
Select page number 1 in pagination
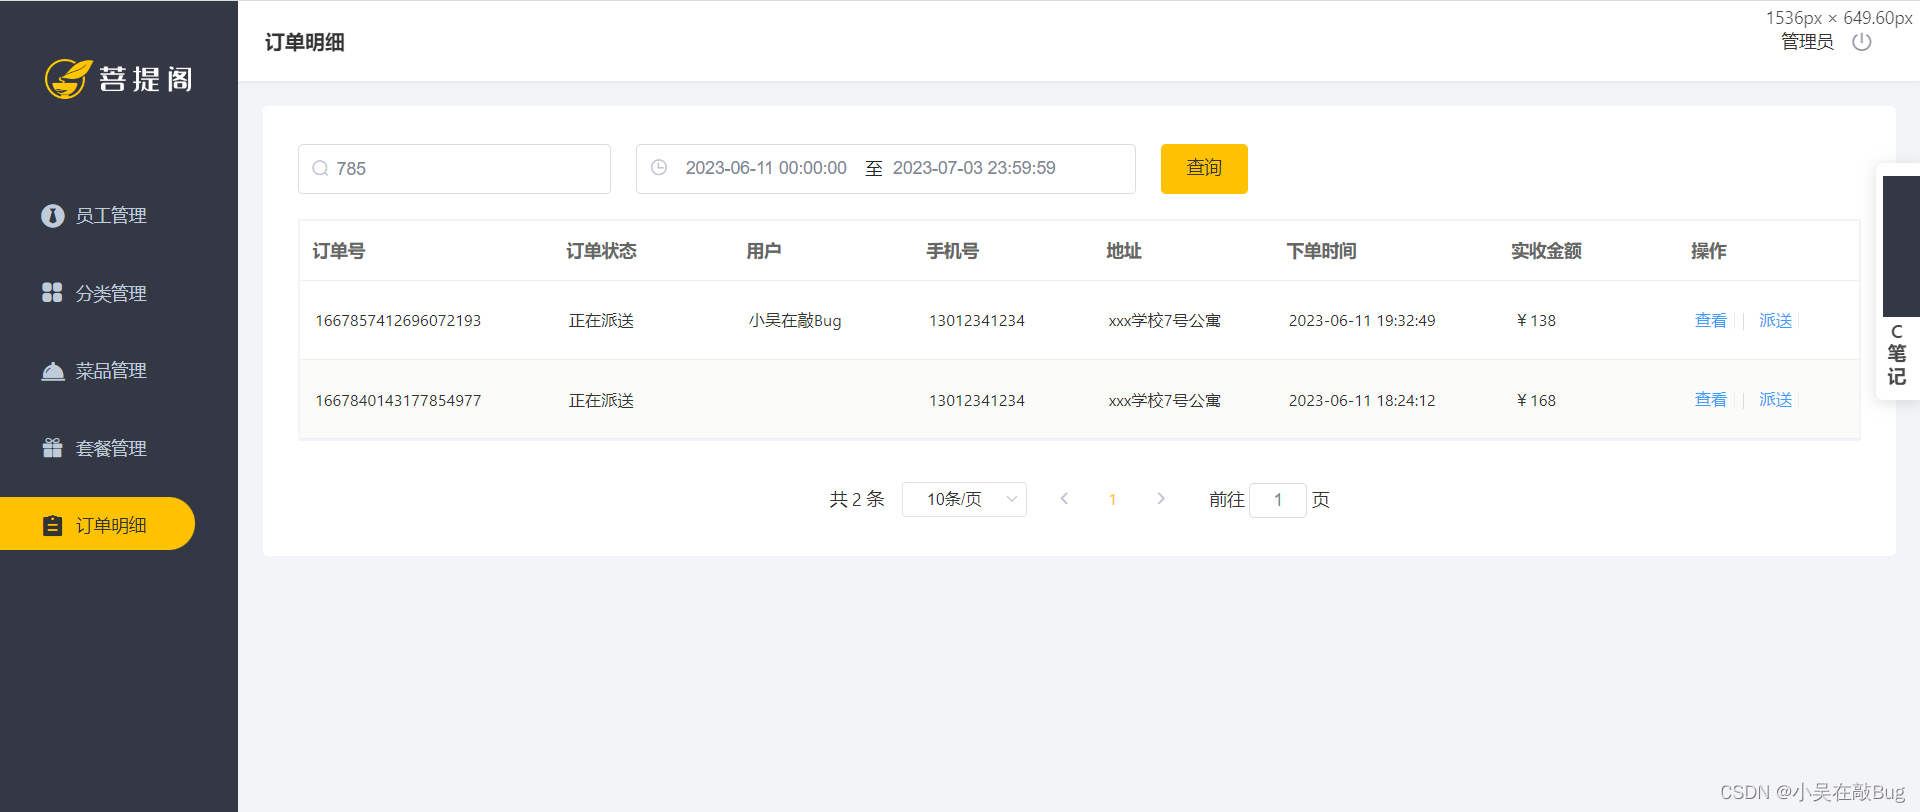pos(1112,499)
